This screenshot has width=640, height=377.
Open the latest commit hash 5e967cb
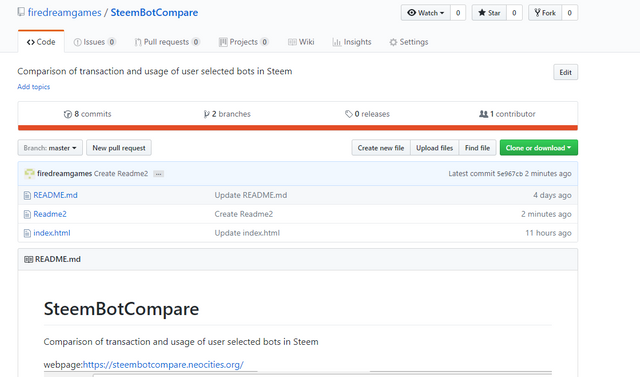tap(509, 173)
